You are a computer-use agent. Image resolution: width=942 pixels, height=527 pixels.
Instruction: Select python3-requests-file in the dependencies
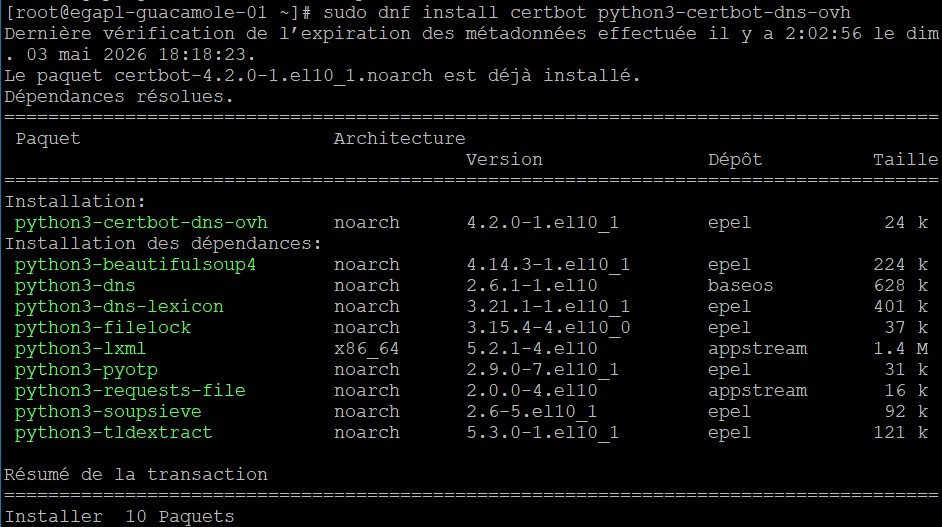click(x=130, y=391)
